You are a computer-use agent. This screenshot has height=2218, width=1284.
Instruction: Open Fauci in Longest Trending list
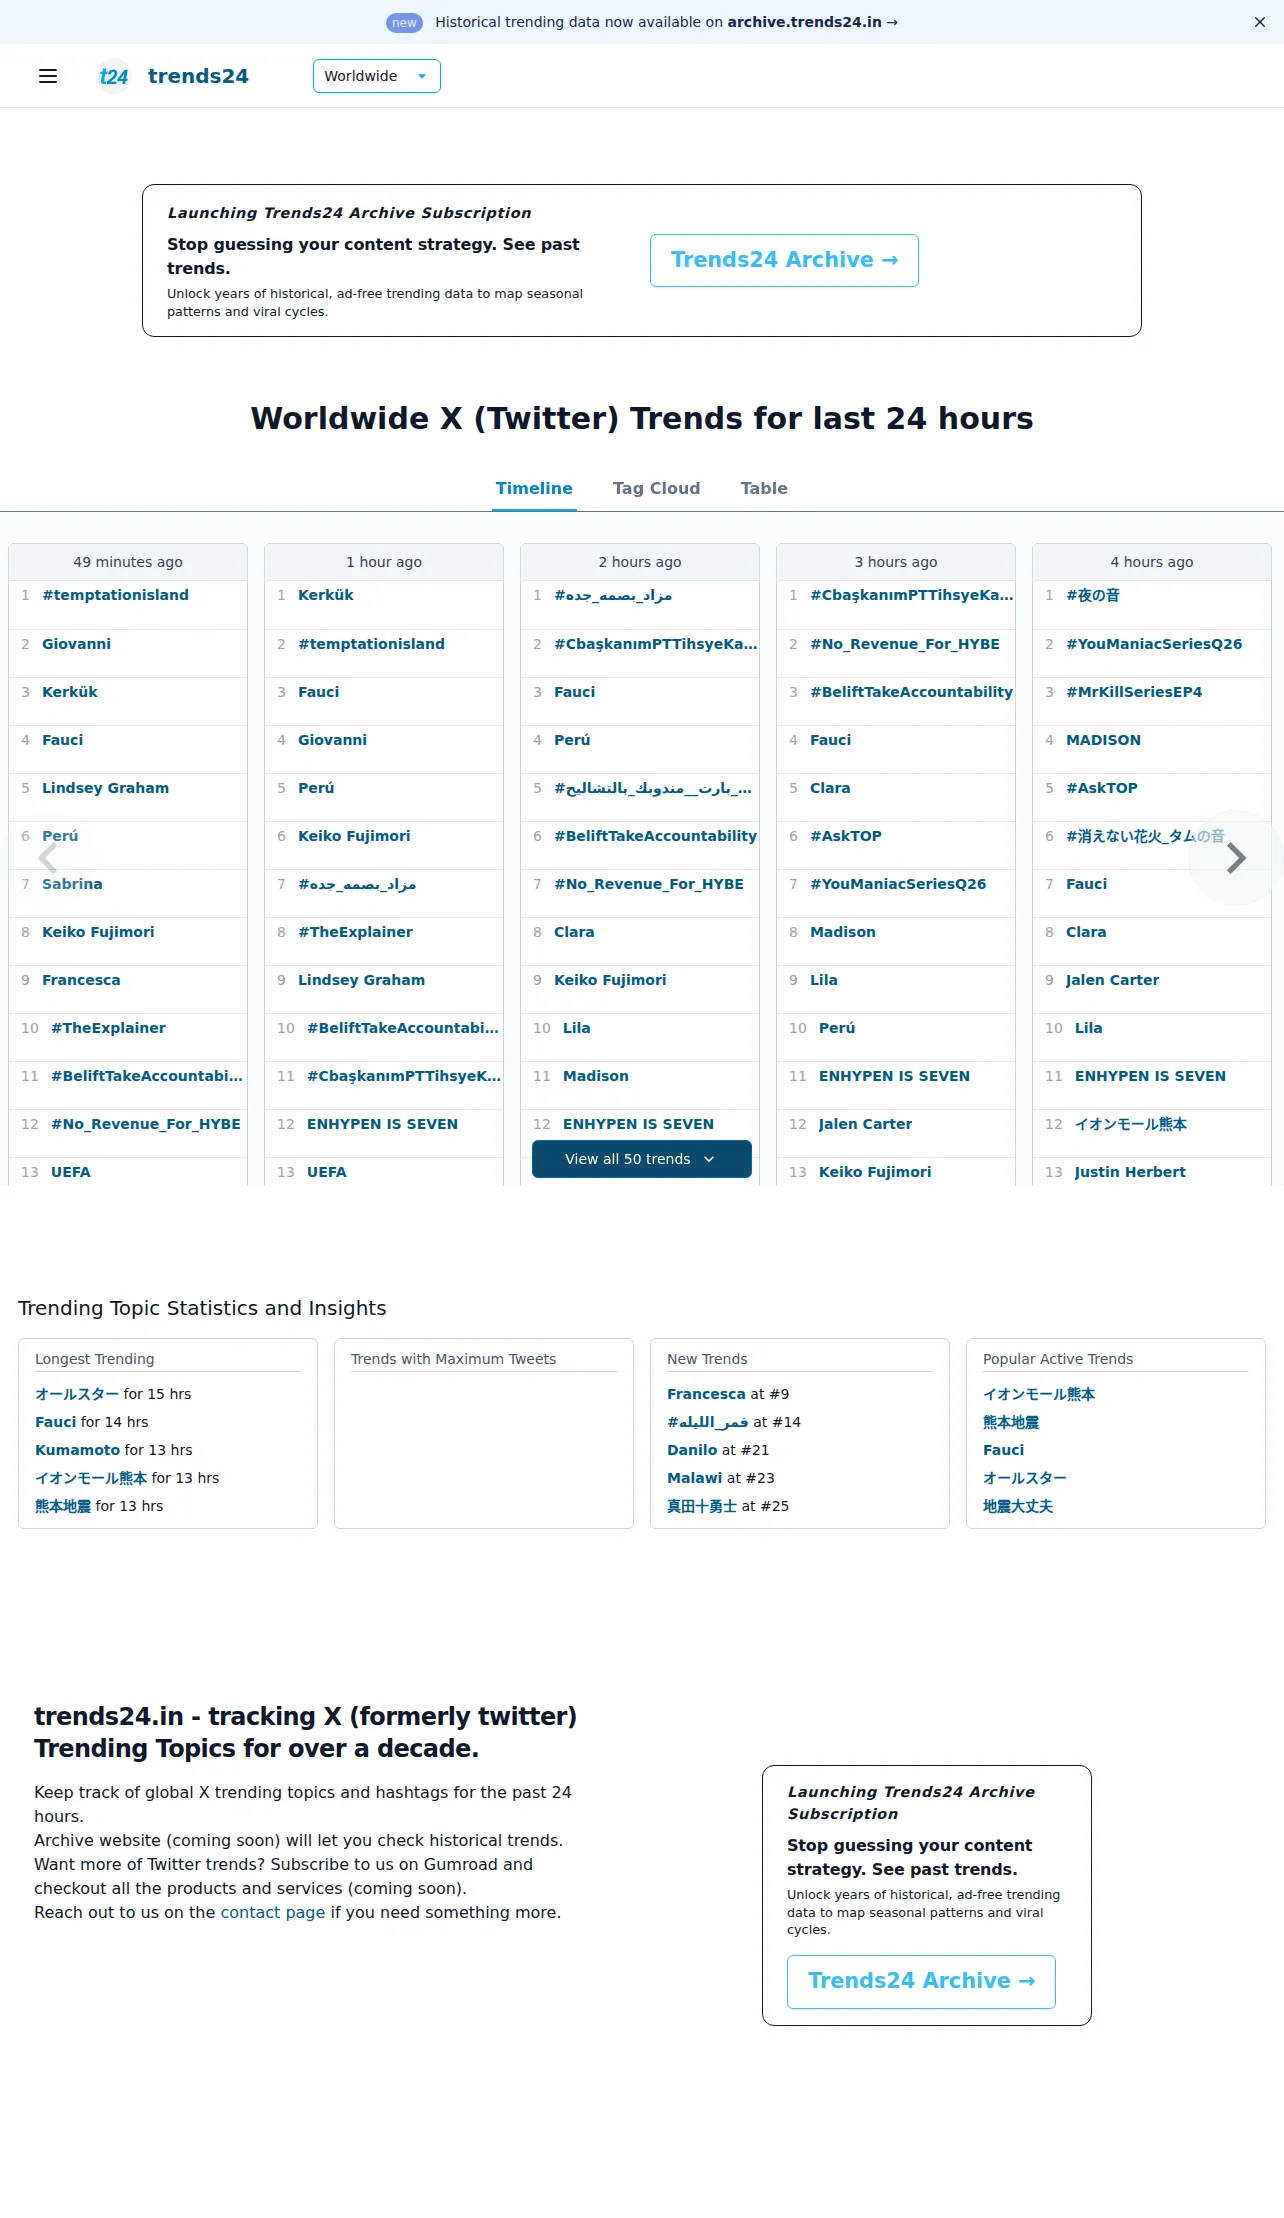coord(55,1422)
